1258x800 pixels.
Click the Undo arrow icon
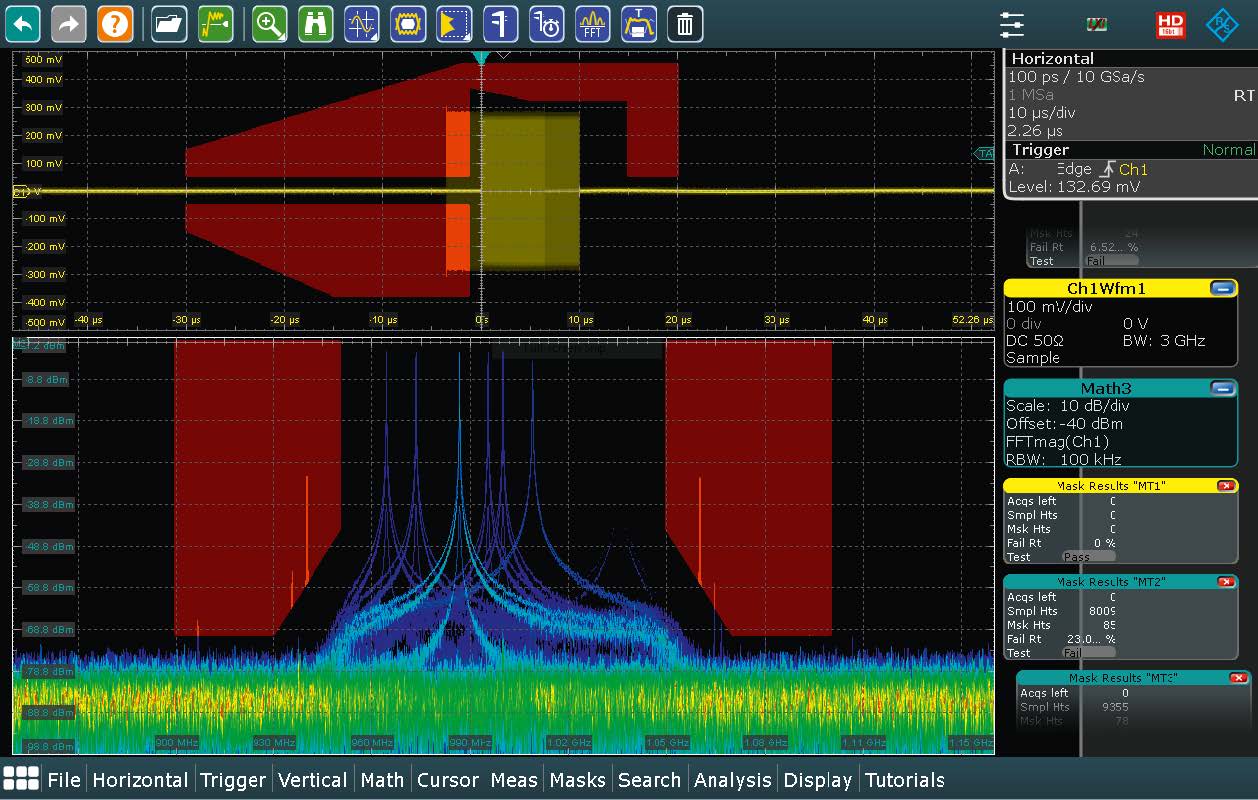point(24,24)
